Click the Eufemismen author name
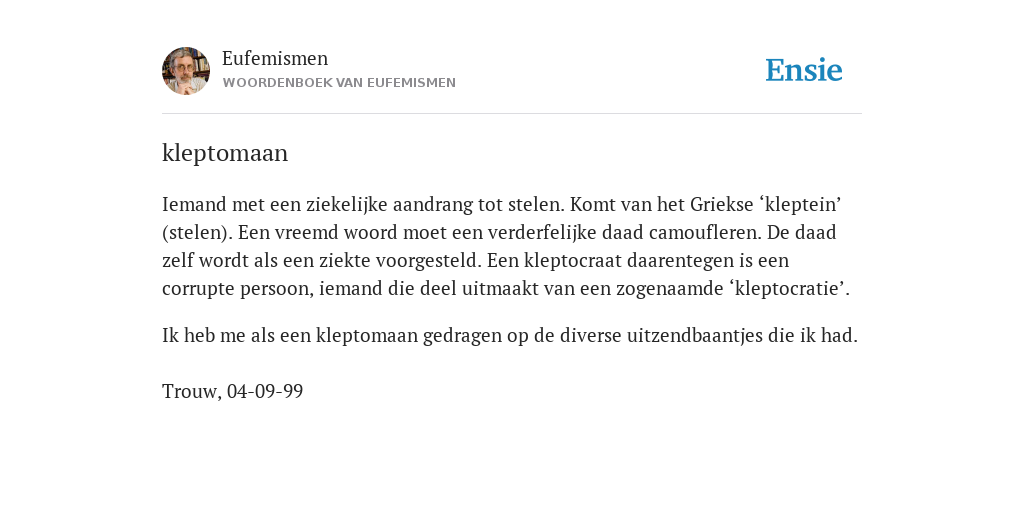The height and width of the screenshot is (512, 1024). click(x=275, y=58)
